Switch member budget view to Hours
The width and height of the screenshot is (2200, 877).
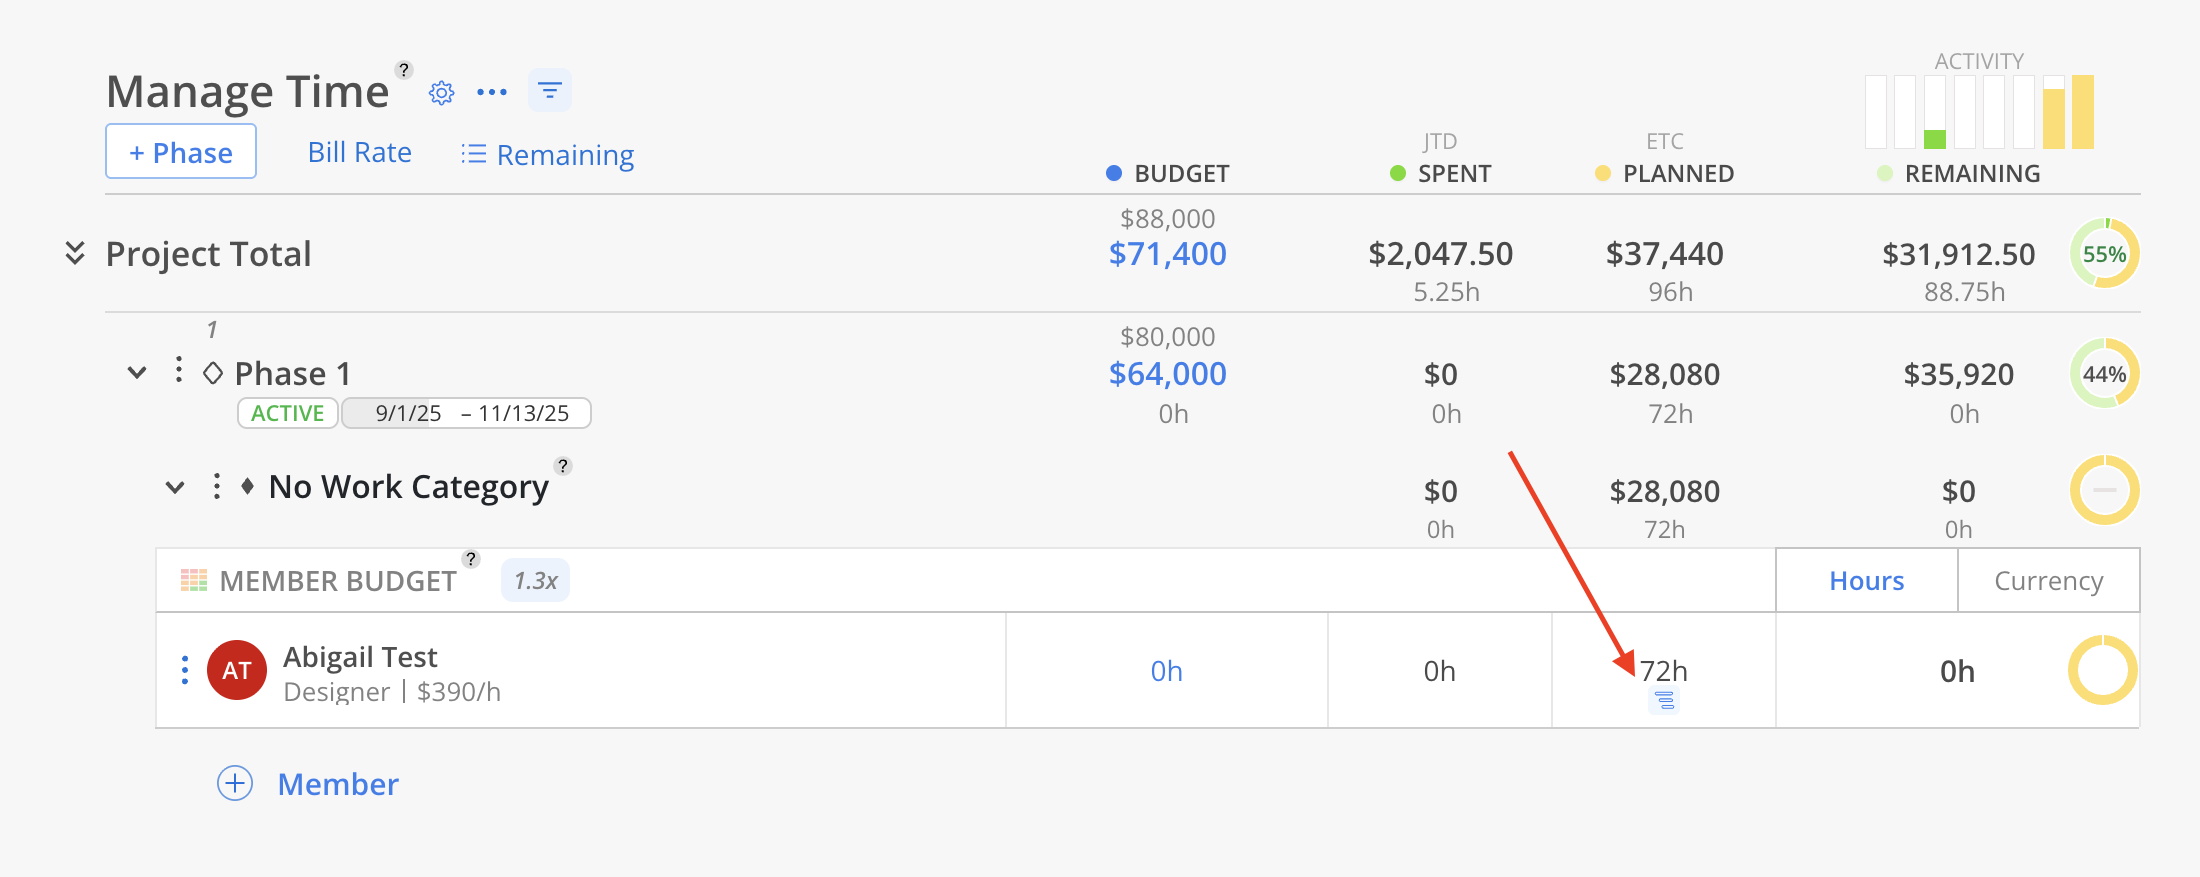click(1866, 581)
